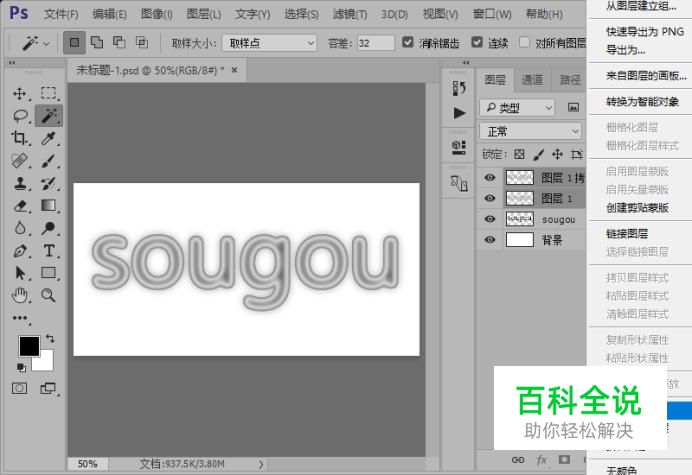The image size is (692, 475).
Task: Click the foreground black color swatch
Action: [x=29, y=346]
